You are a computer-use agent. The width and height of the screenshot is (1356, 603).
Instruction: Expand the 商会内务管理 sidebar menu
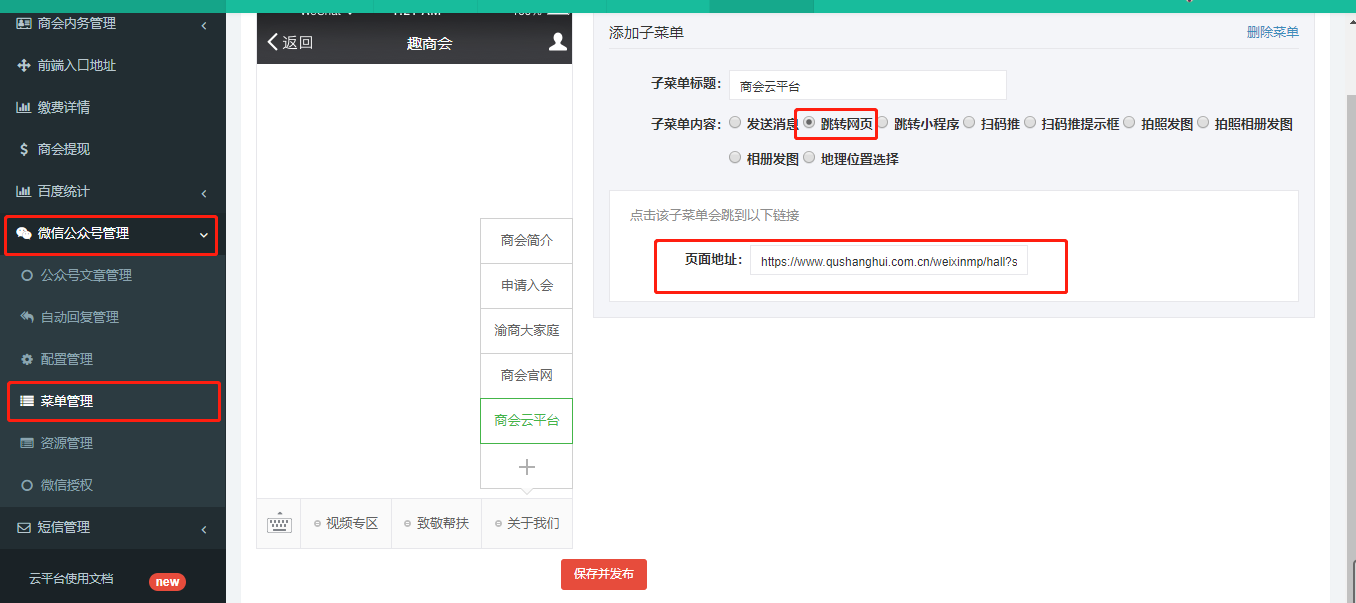(x=204, y=24)
